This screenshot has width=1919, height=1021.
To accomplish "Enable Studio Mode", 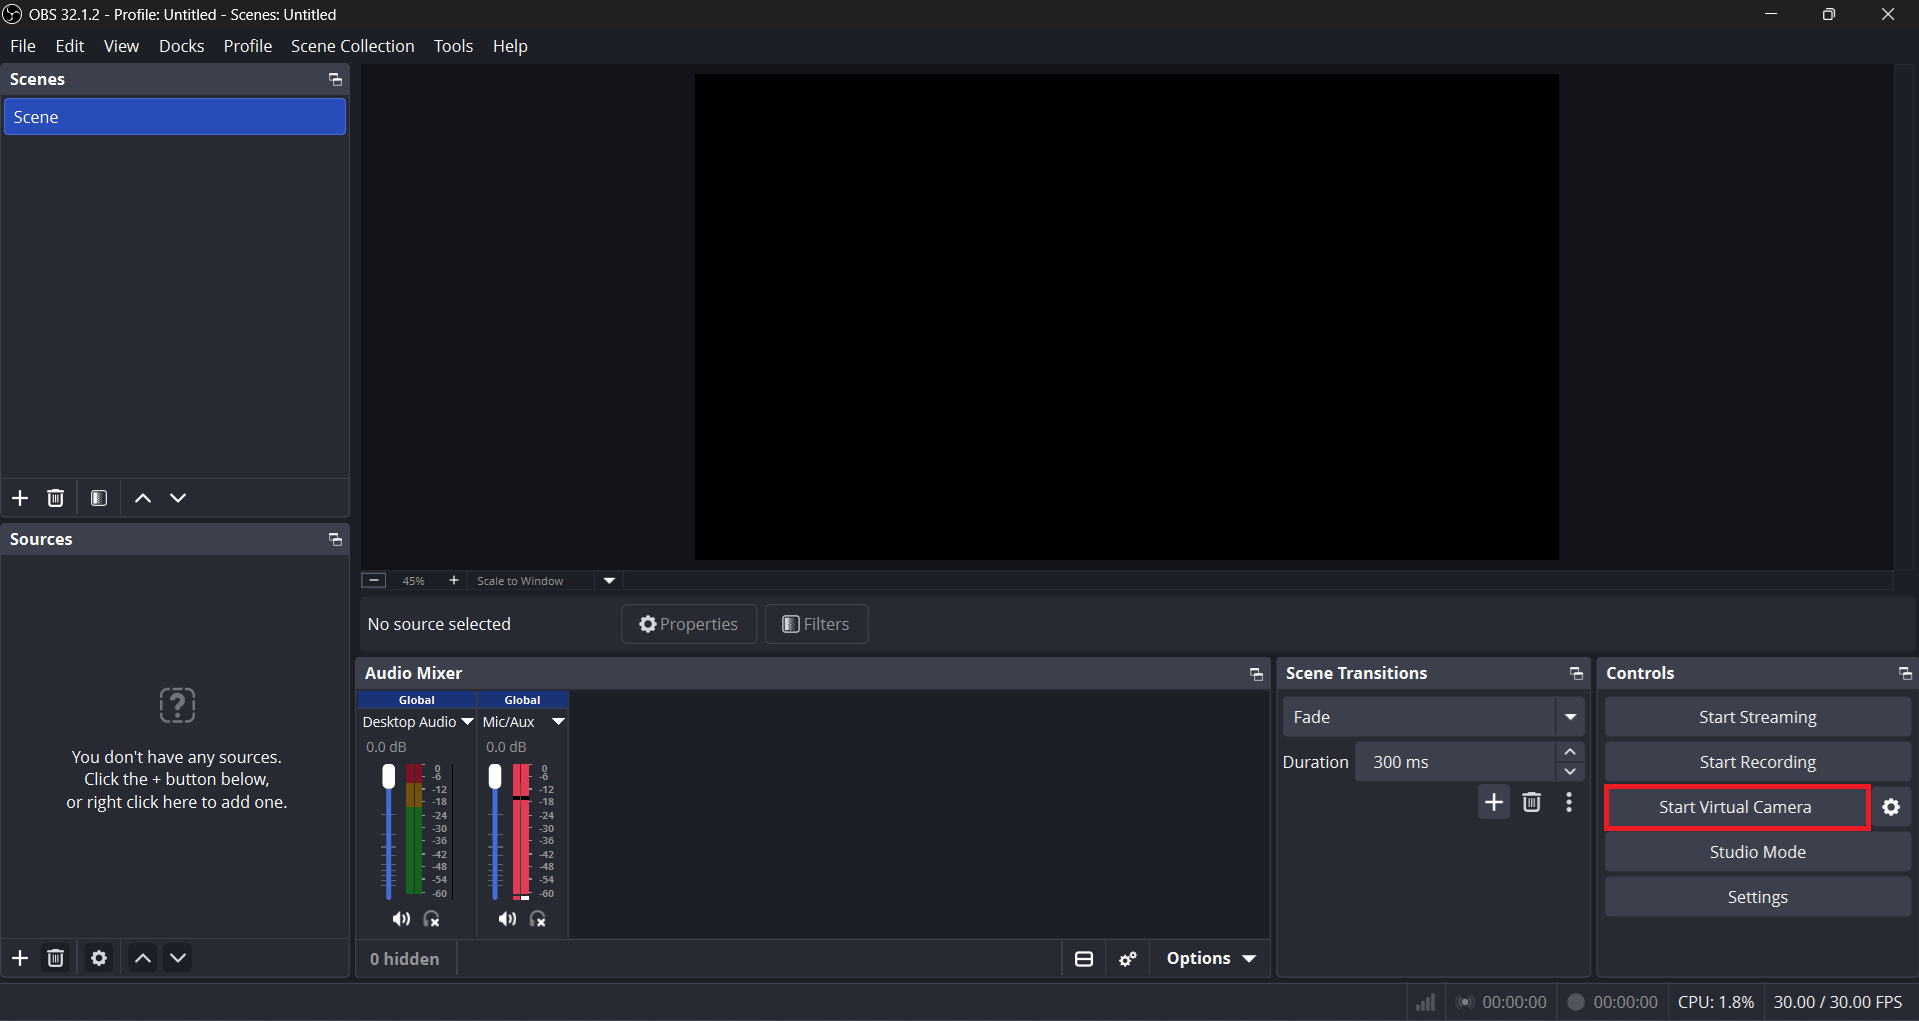I will [x=1758, y=852].
